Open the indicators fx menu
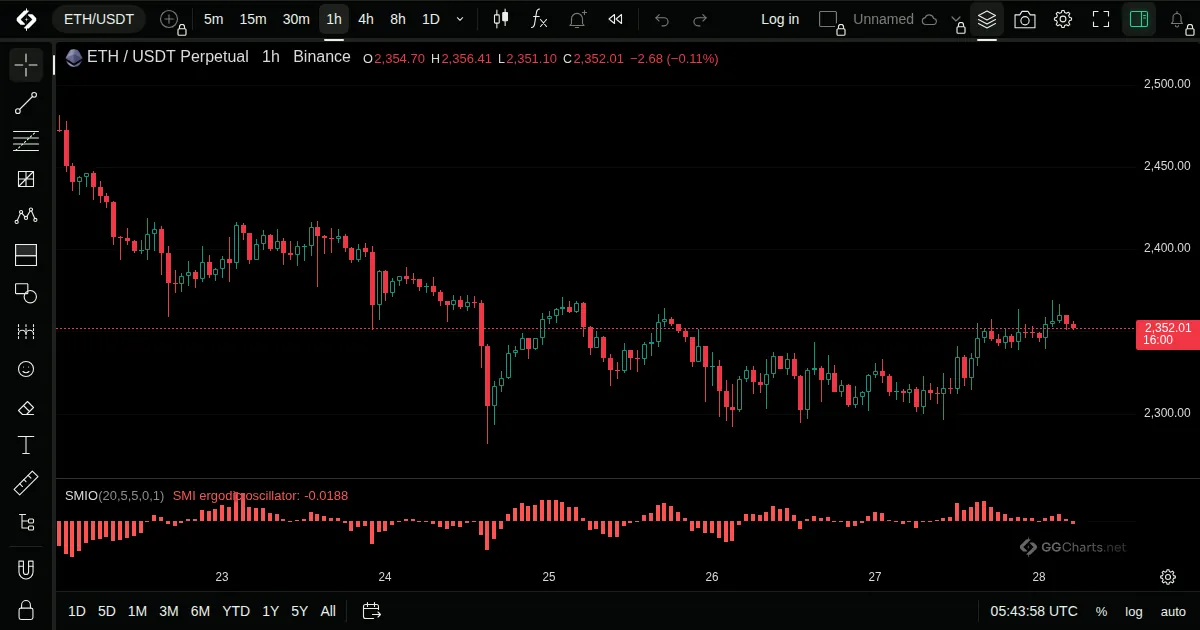 tap(539, 19)
